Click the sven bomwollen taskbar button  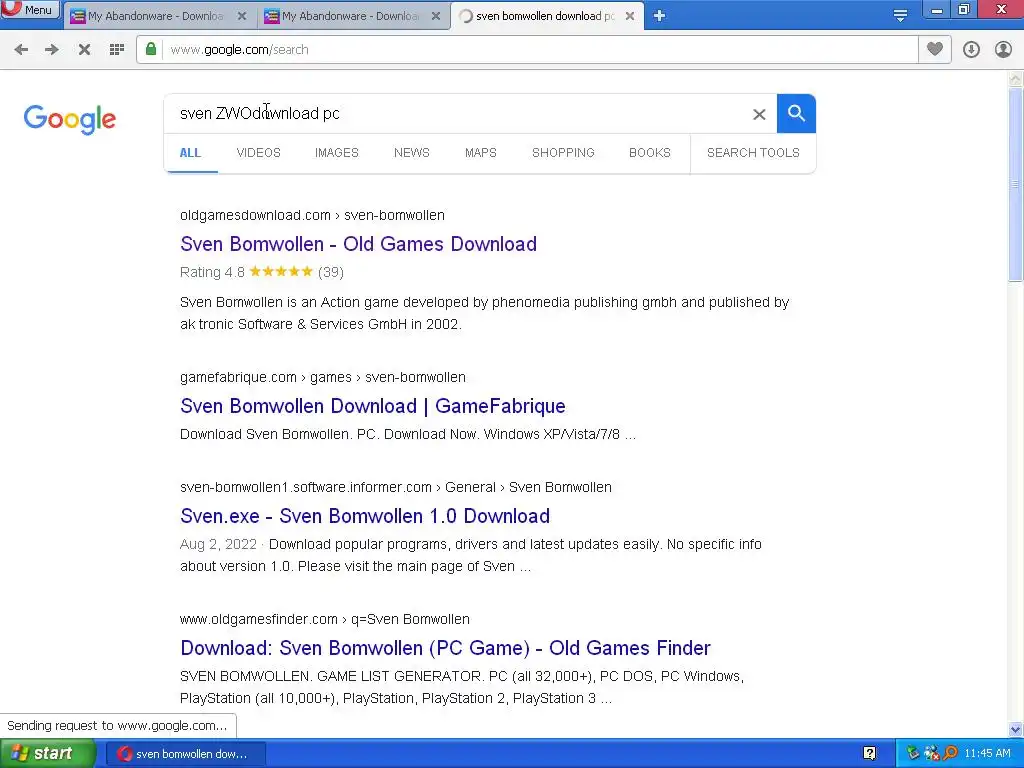coord(185,754)
